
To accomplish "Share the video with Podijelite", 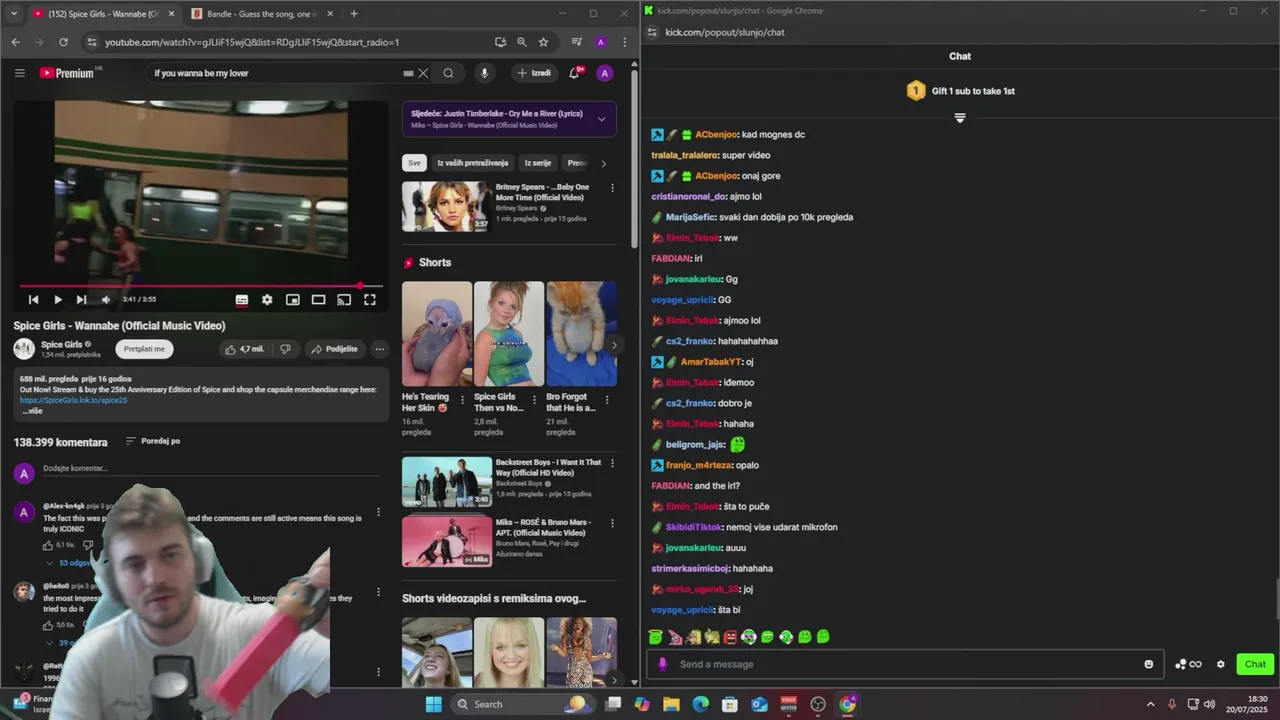I will tap(334, 349).
